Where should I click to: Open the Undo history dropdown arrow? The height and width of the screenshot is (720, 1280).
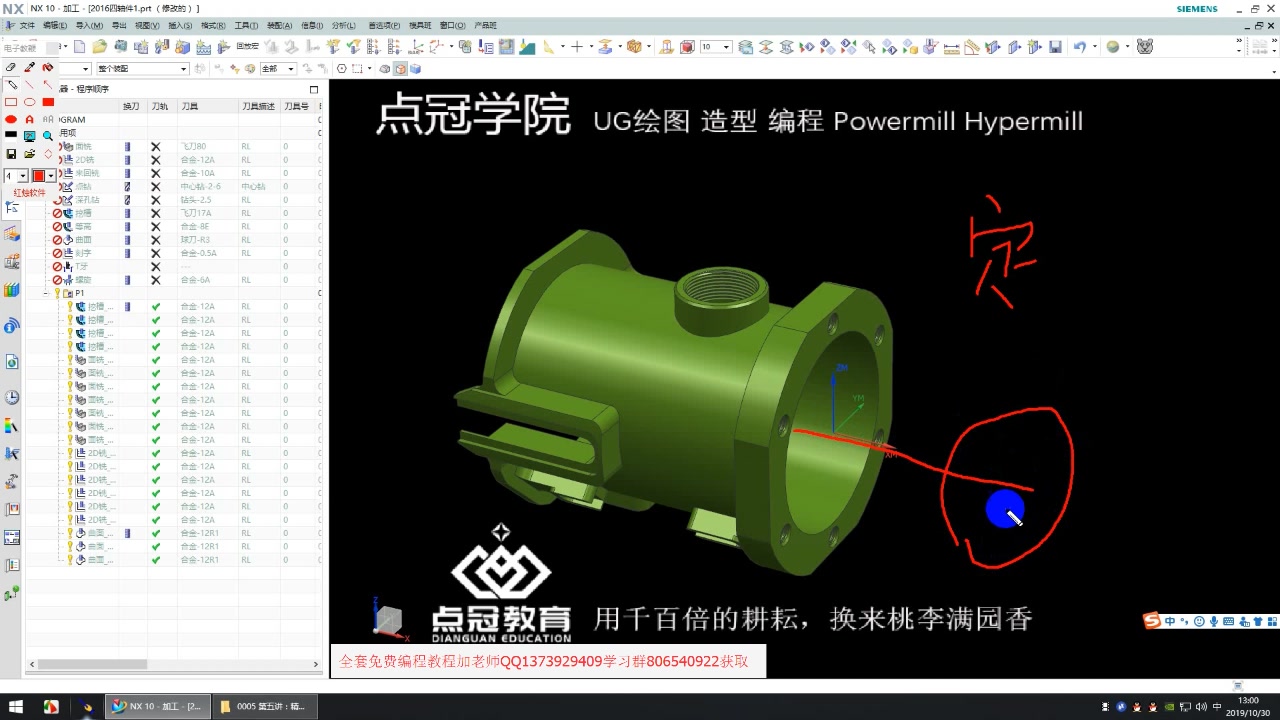click(1095, 47)
